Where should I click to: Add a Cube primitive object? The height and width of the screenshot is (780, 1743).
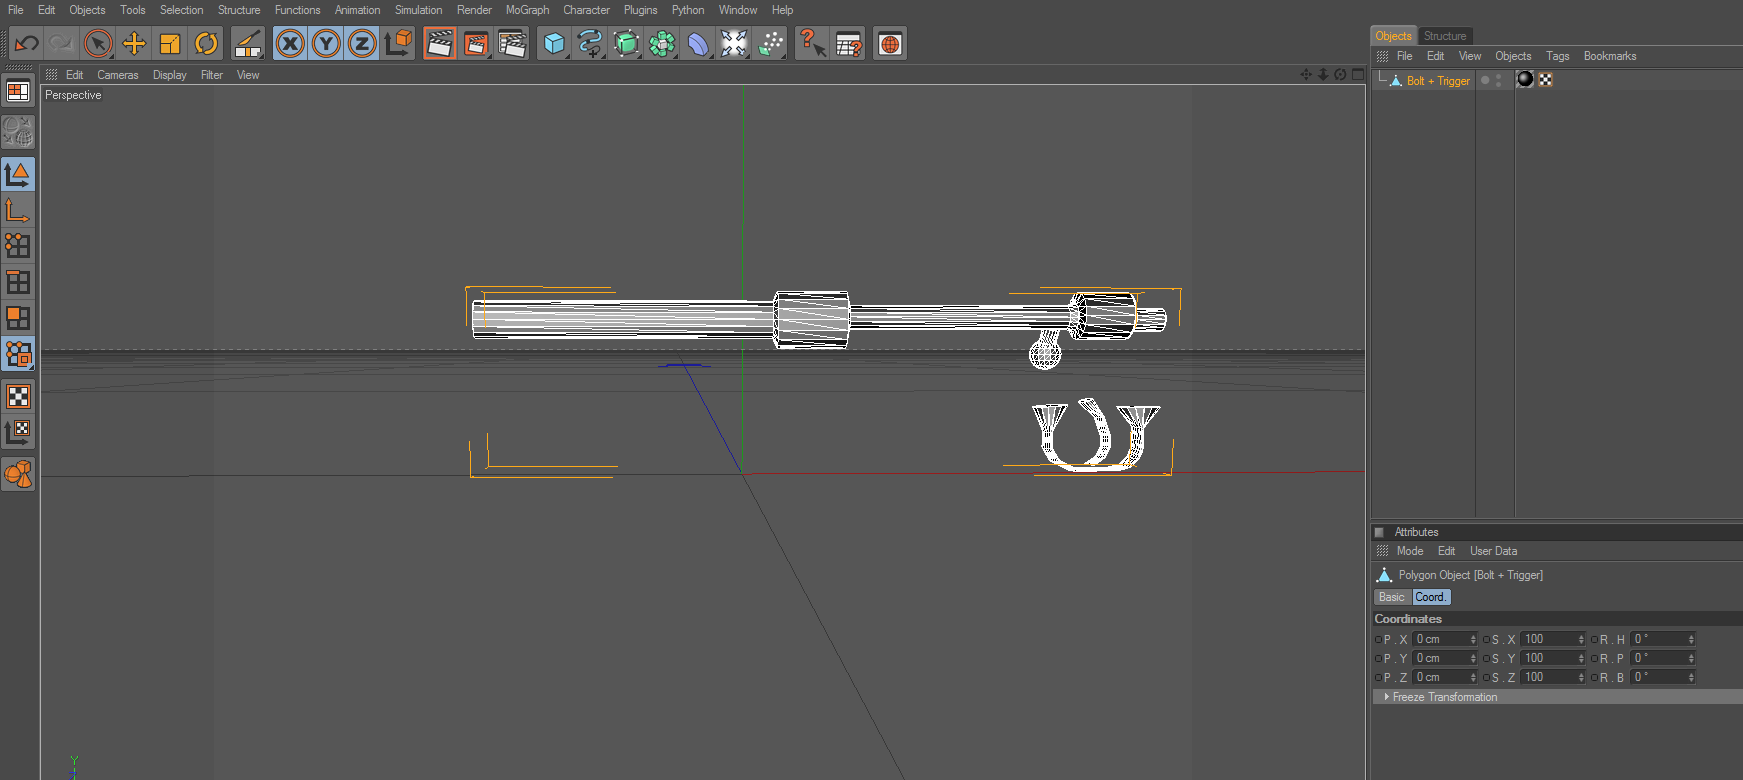(x=554, y=44)
